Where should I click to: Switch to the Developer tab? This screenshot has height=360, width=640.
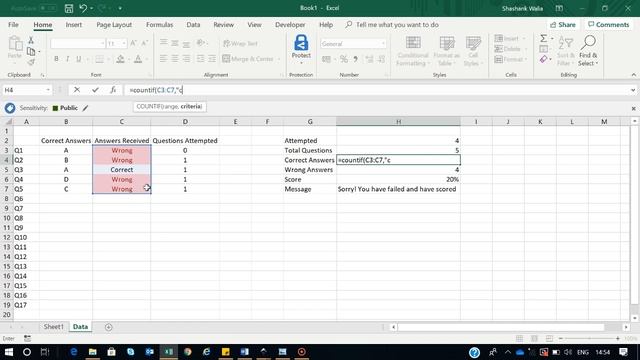tap(290, 25)
